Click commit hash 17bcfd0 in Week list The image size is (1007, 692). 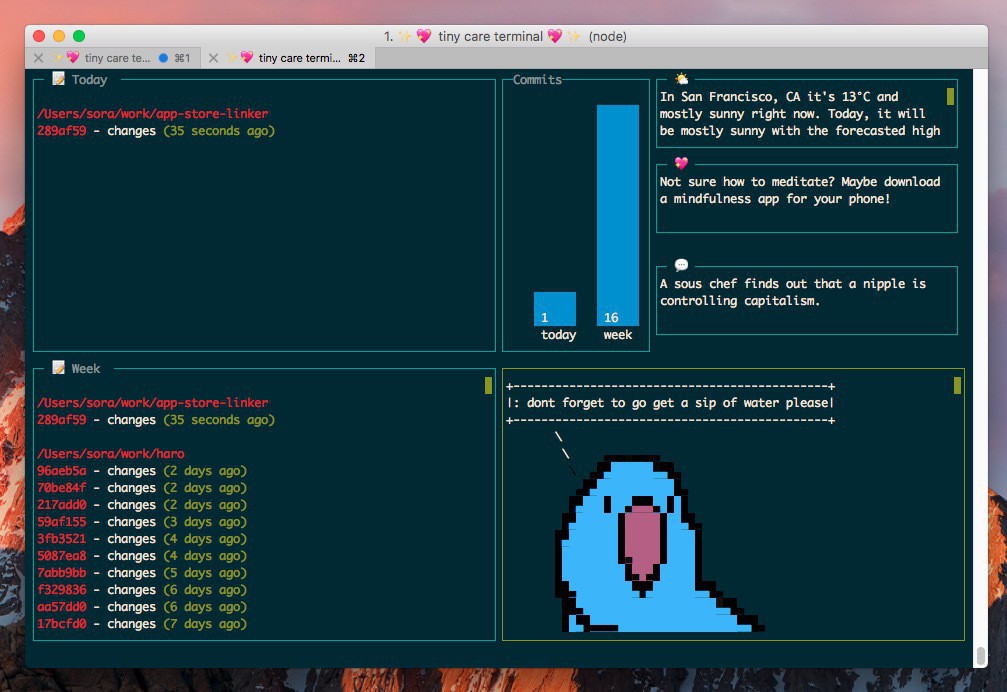[62, 624]
